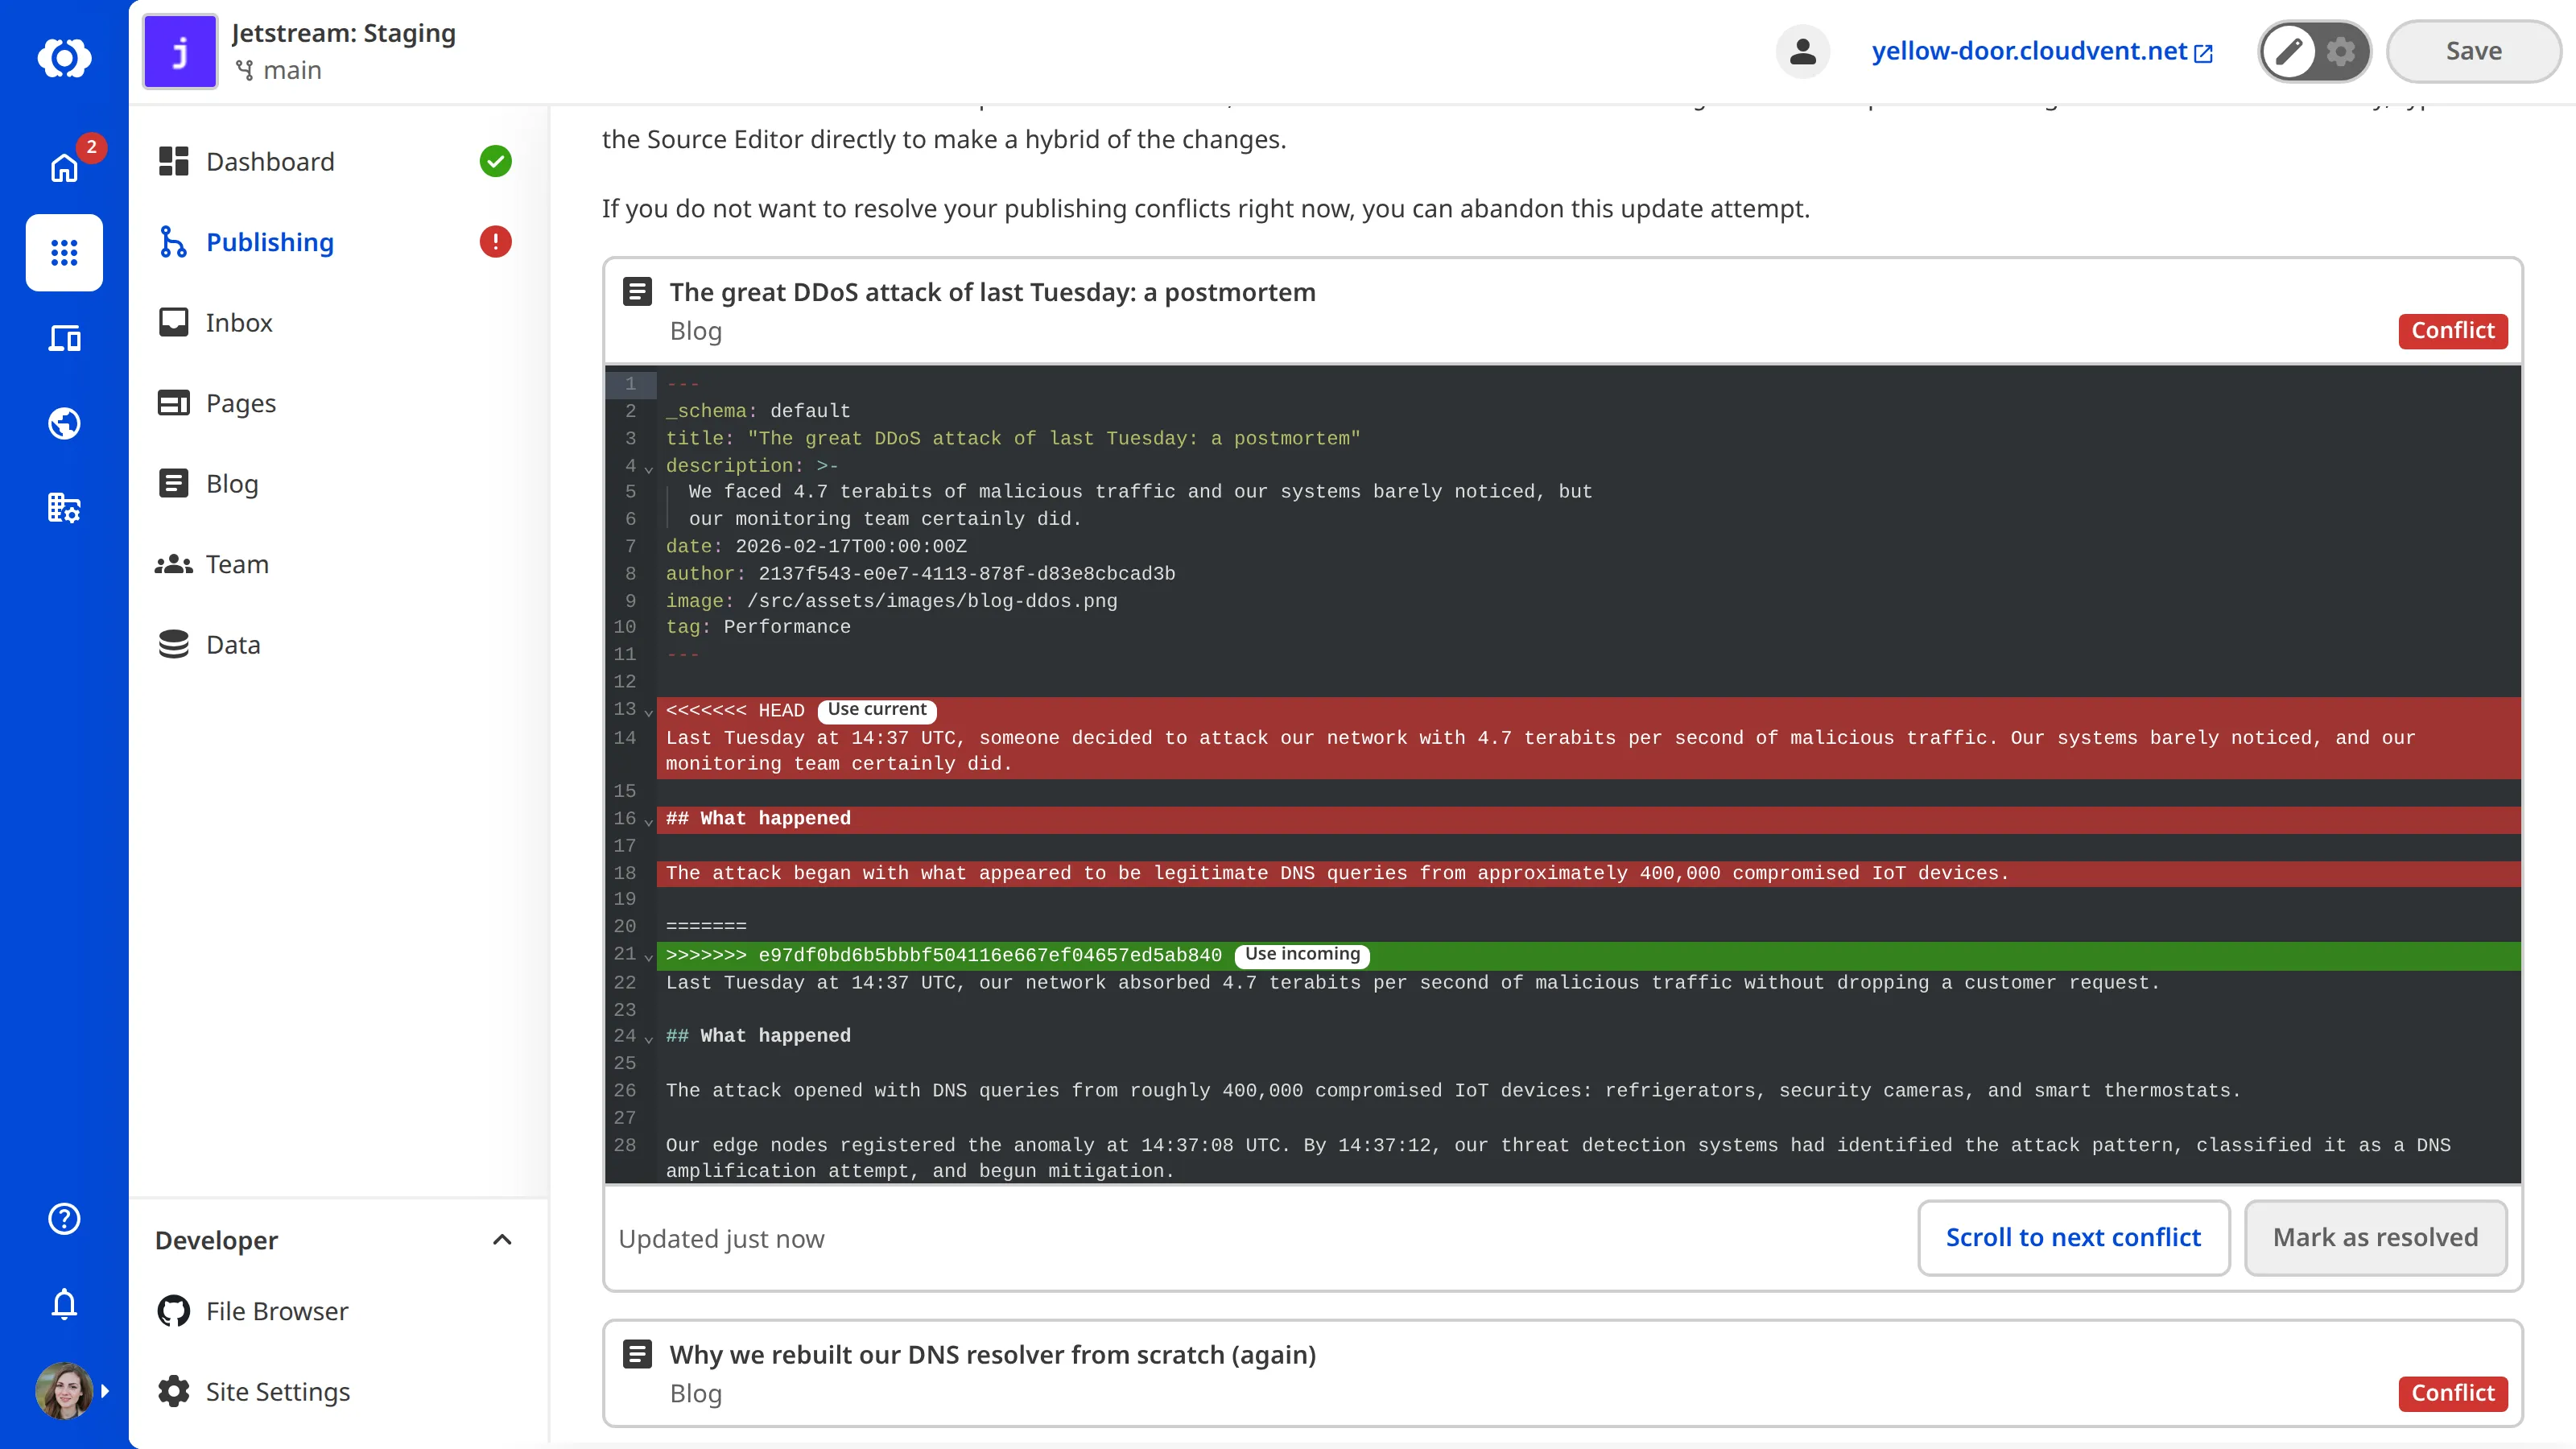2576x1449 pixels.
Task: Fold the description block at line 4
Action: coord(648,468)
